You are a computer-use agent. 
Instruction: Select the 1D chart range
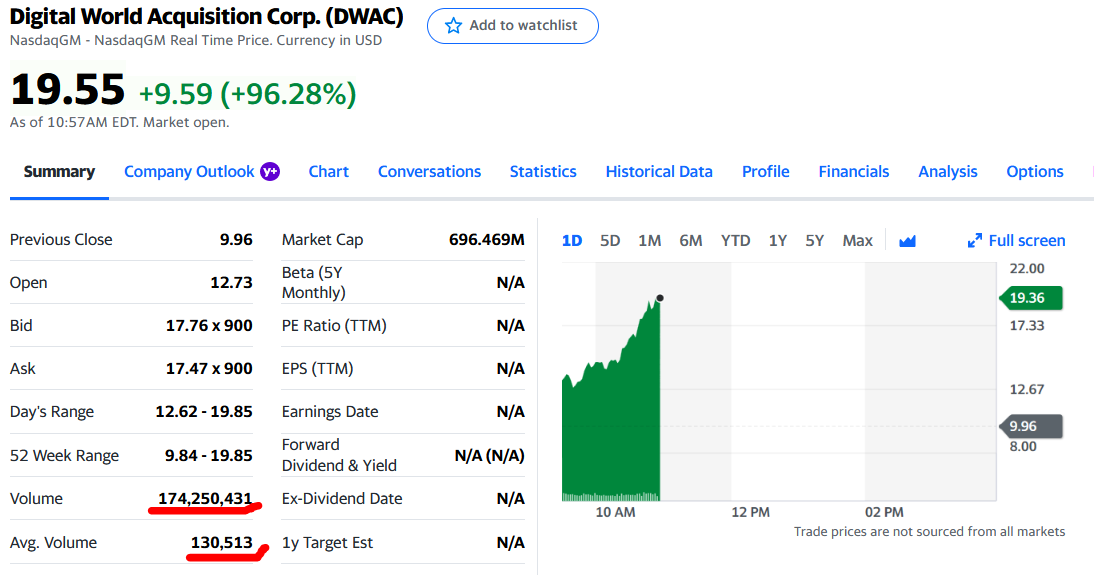(572, 241)
